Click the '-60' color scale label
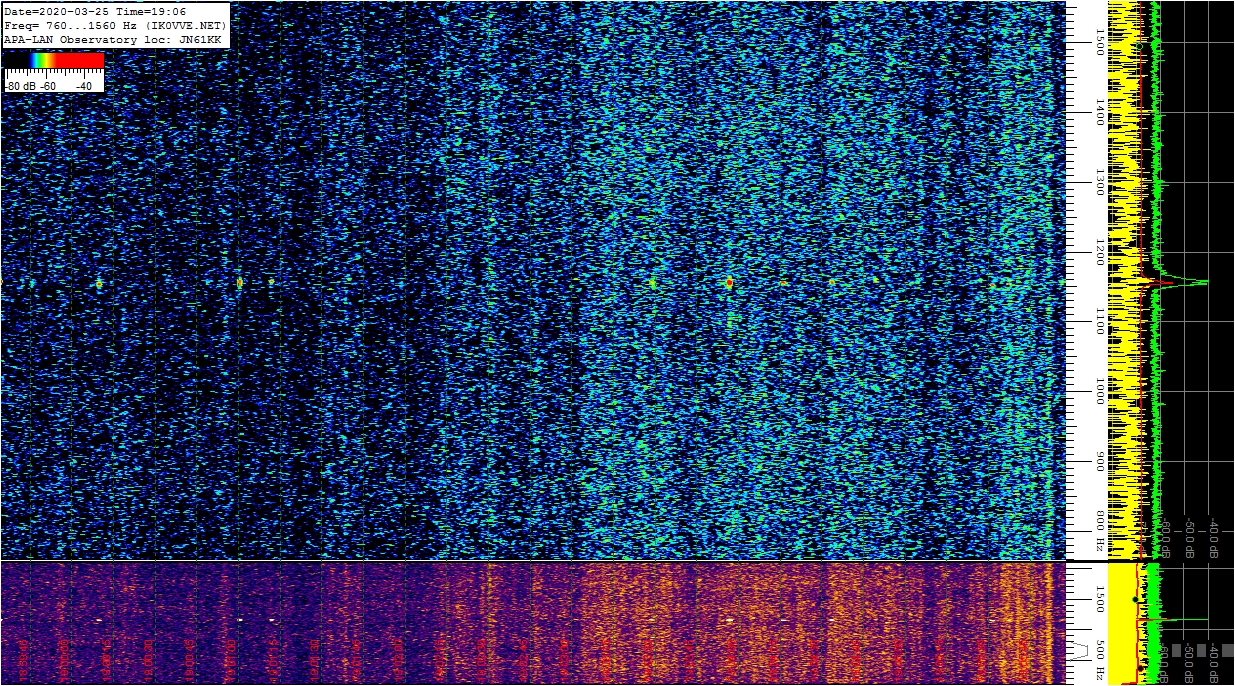Image resolution: width=1235 pixels, height=686 pixels. (x=48, y=86)
